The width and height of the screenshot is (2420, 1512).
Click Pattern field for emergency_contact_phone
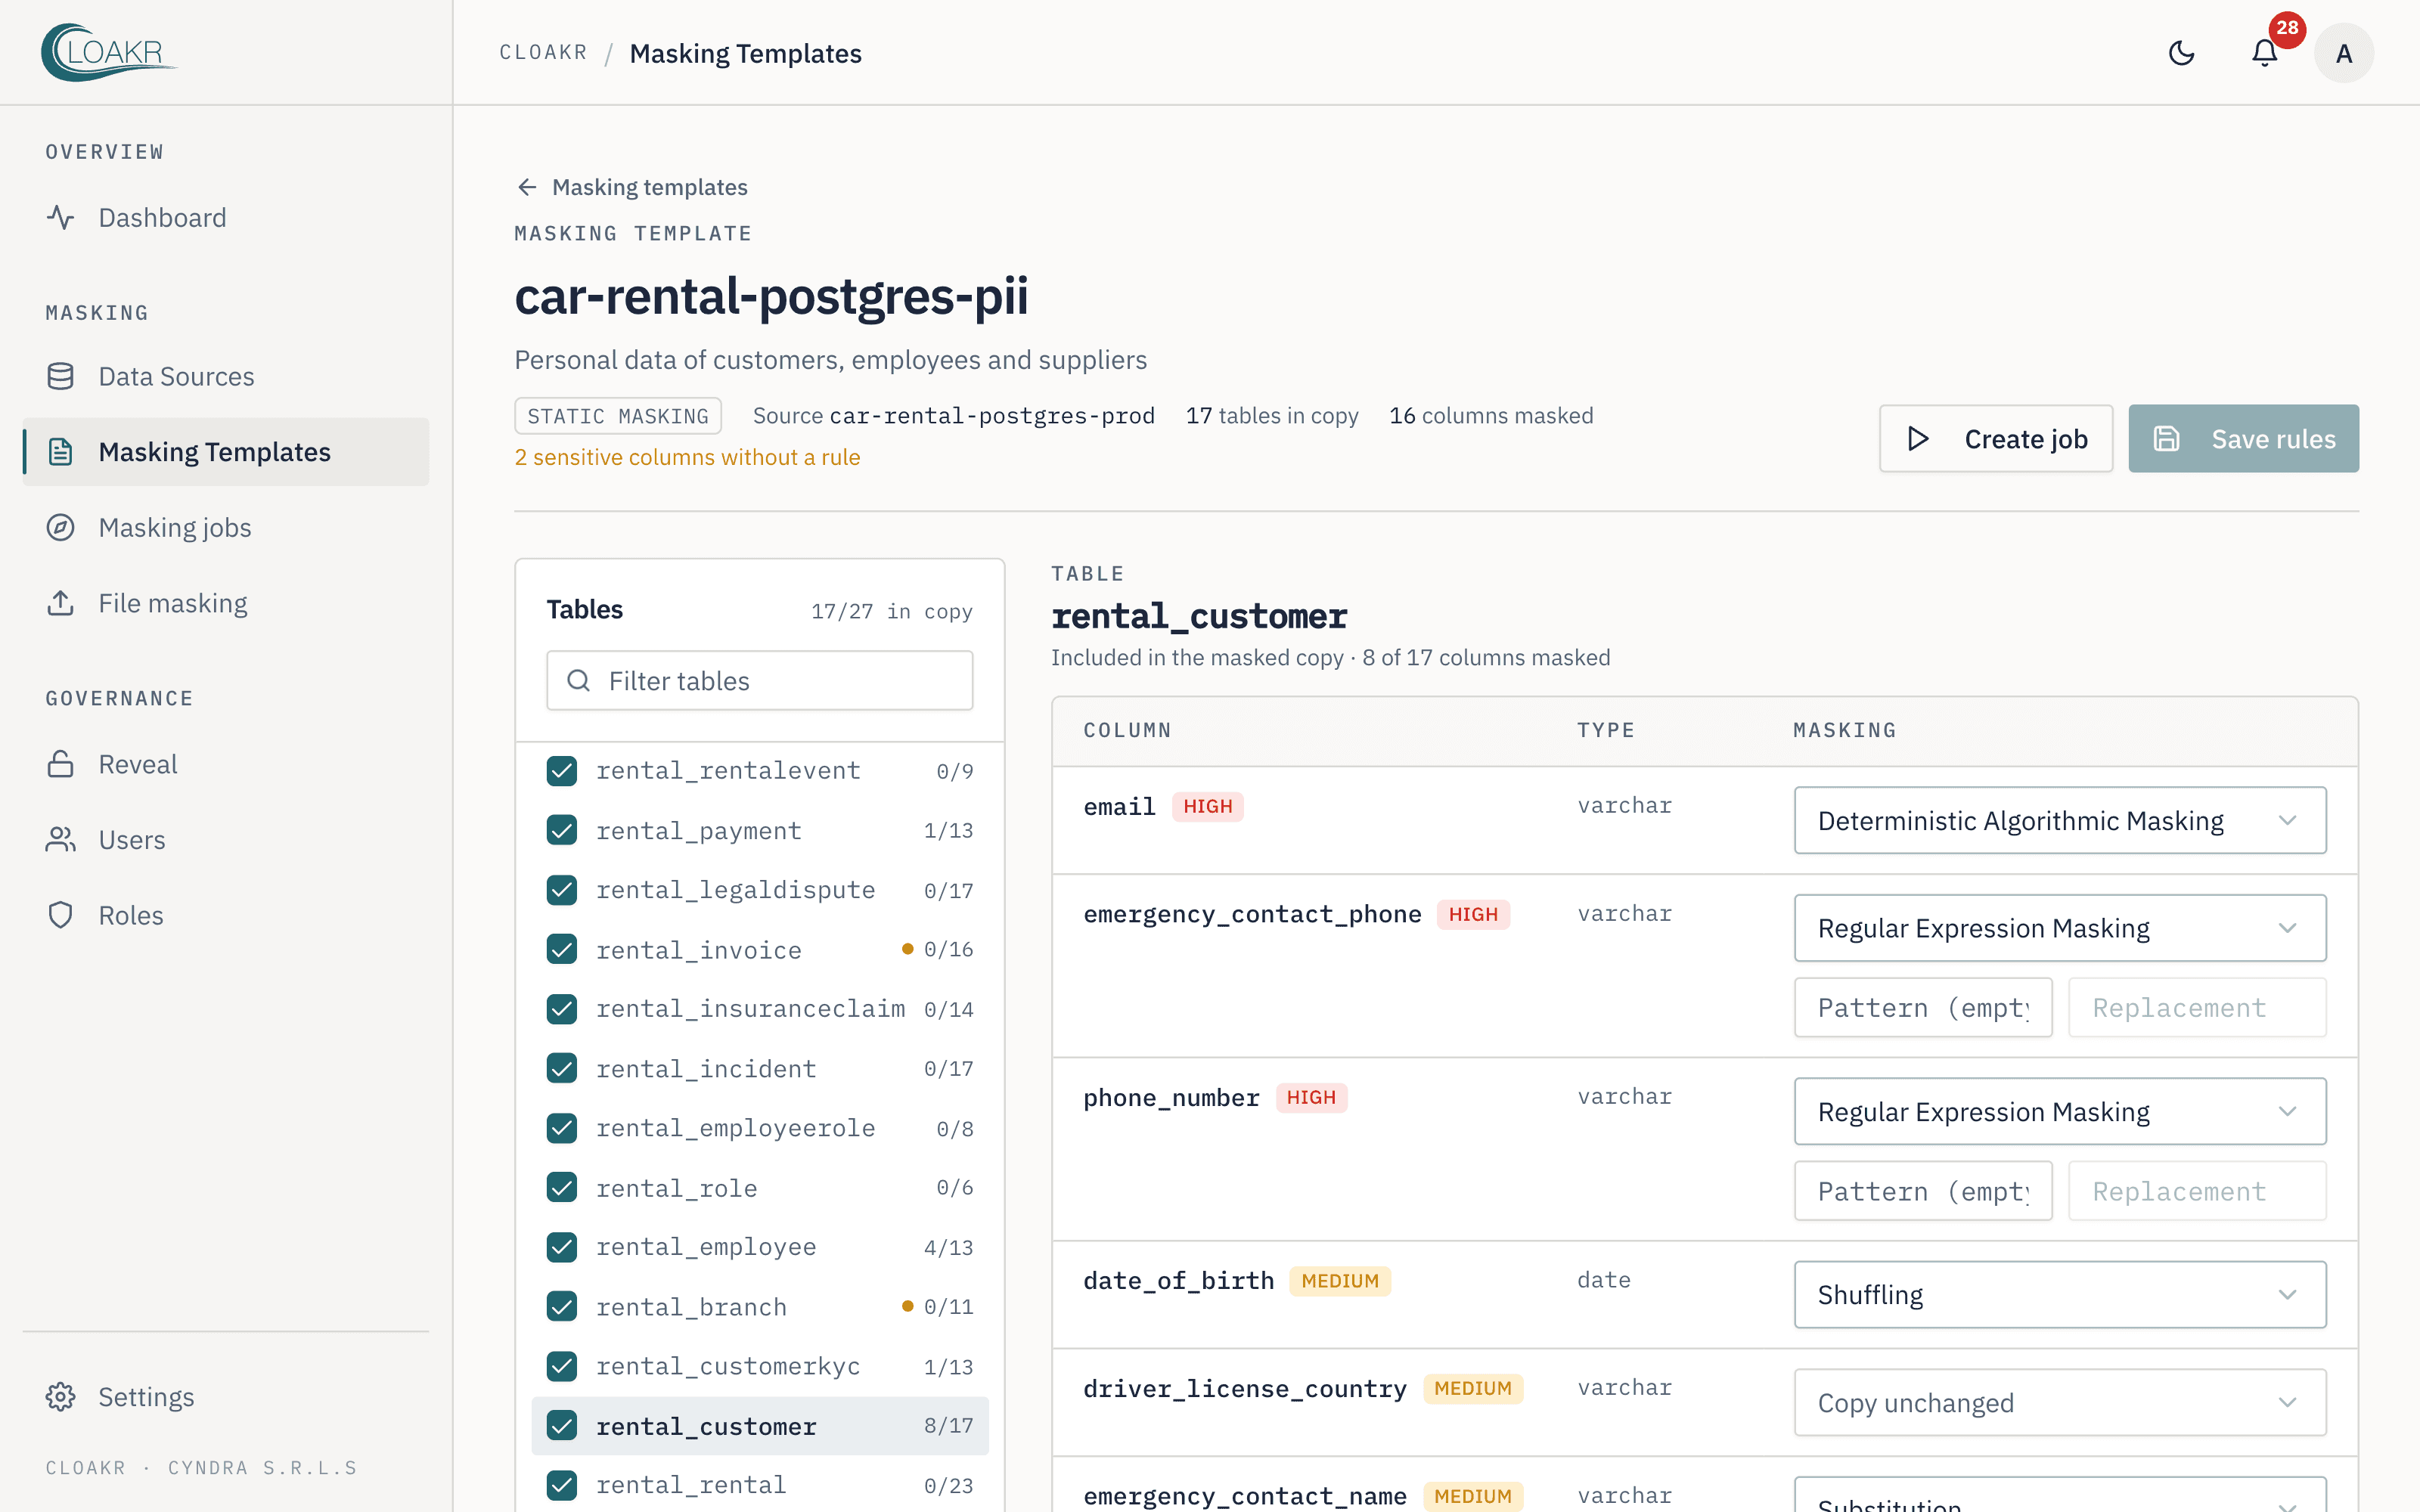pos(1922,1008)
